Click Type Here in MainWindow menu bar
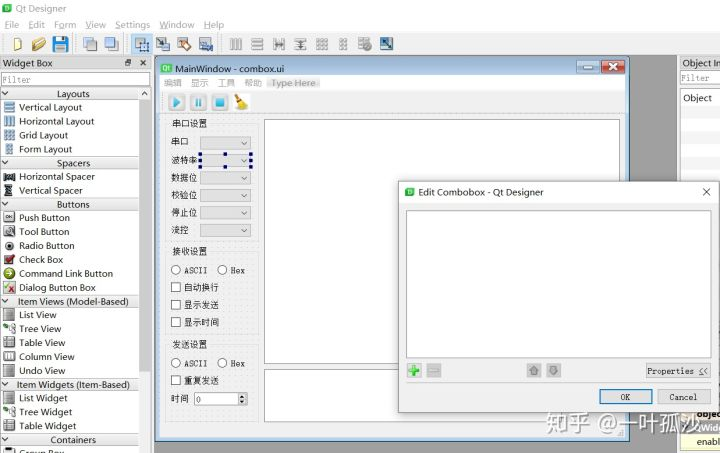The width and height of the screenshot is (720, 453). [x=293, y=83]
